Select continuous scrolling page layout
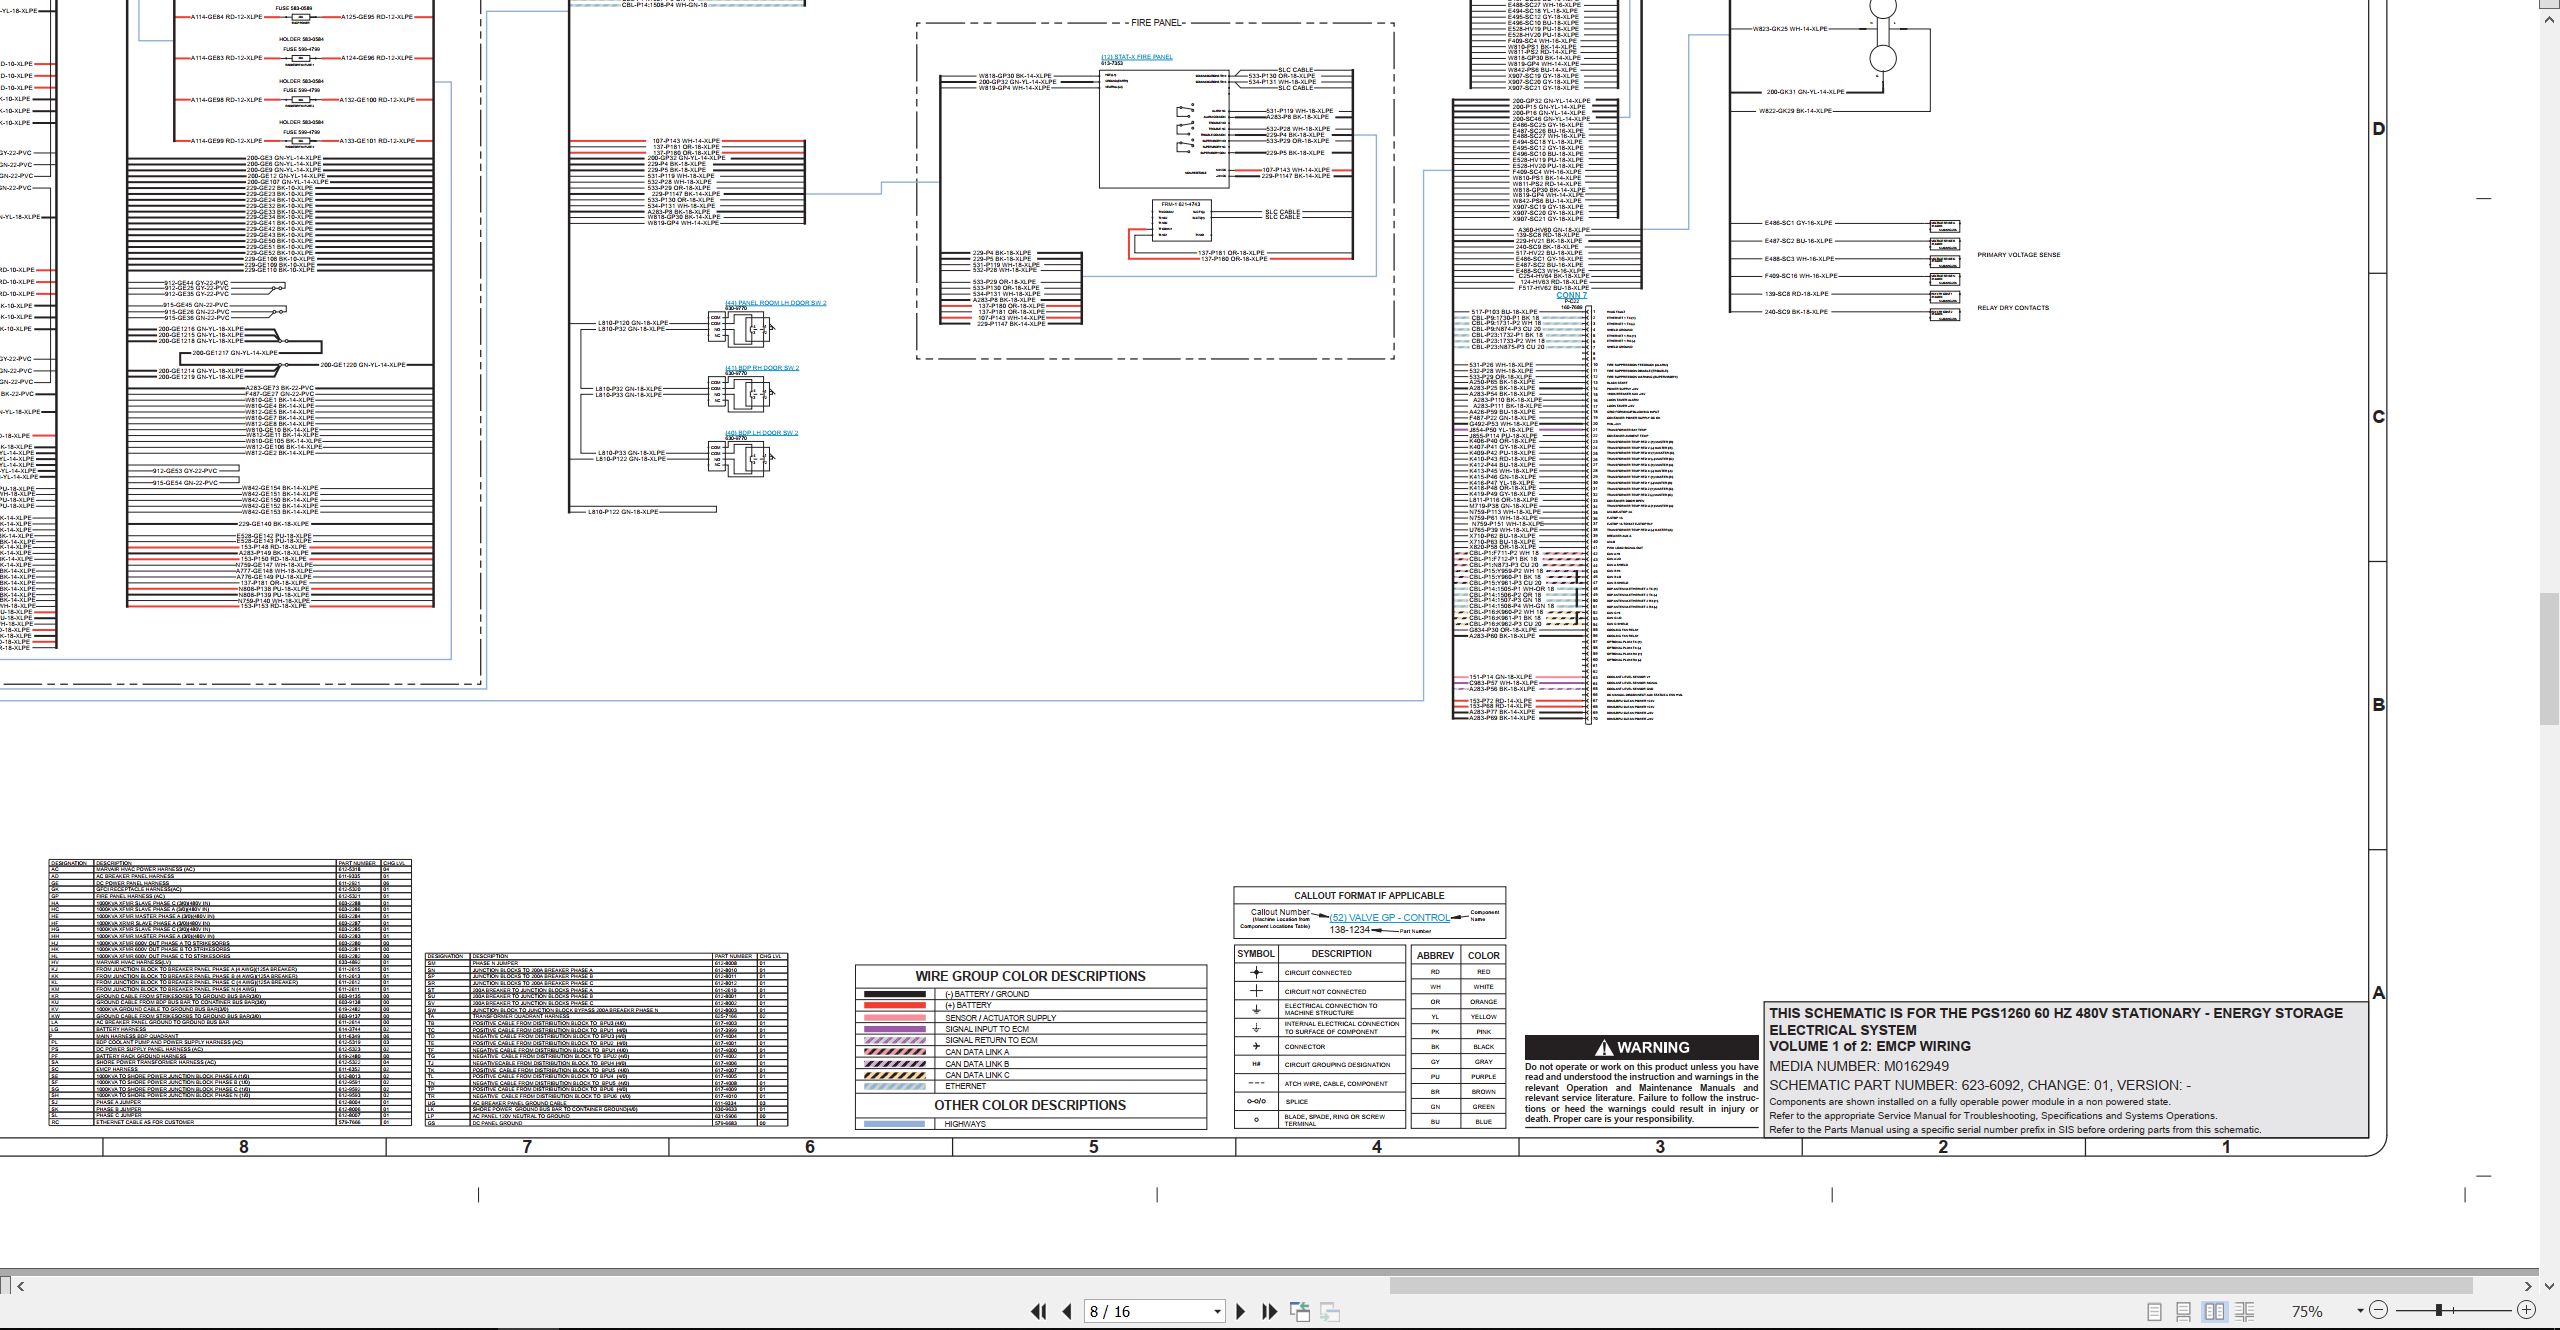This screenshot has height=1330, width=2560. 2184,1311
